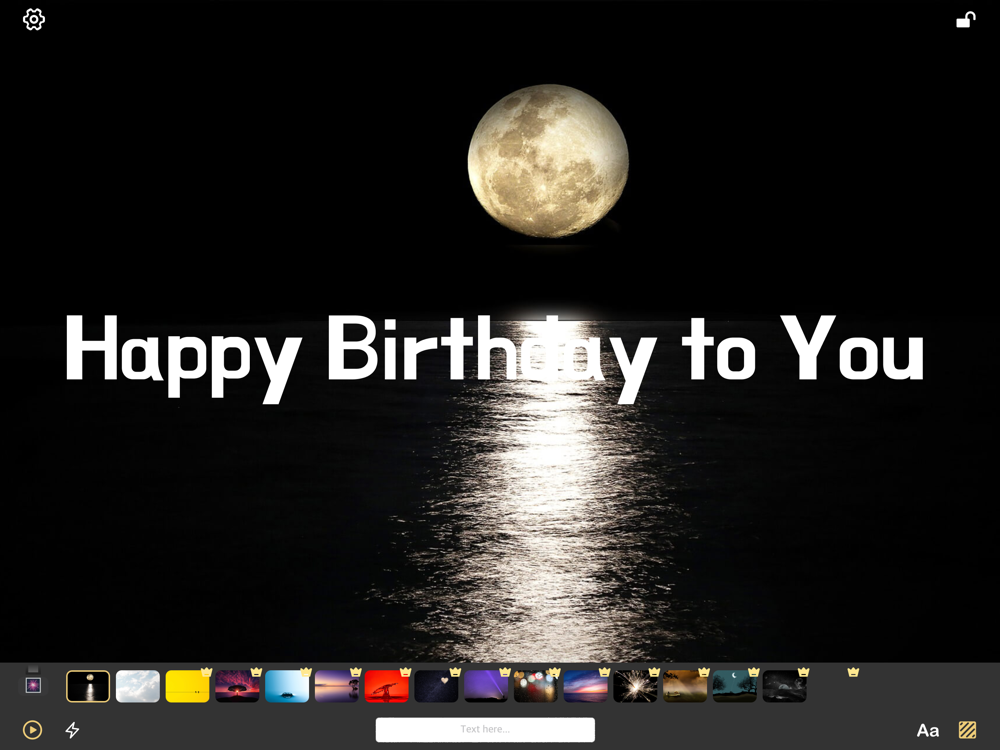Choose the crescent moon trees background thumbnail
Viewport: 1000px width, 750px height.
(735, 686)
